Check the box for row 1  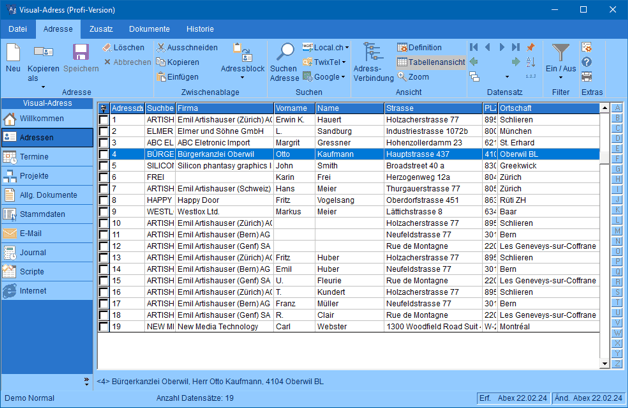click(104, 120)
